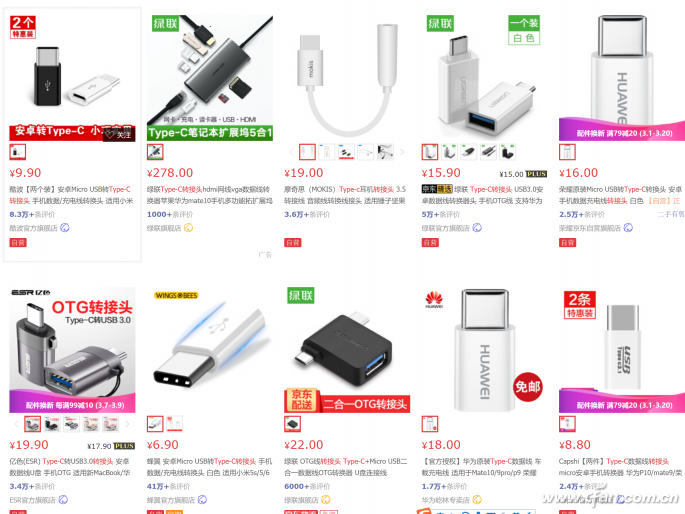Select second thumbnail under ¥6.90 蜂翼 adapter
This screenshot has width=685, height=514.
pos(175,424)
